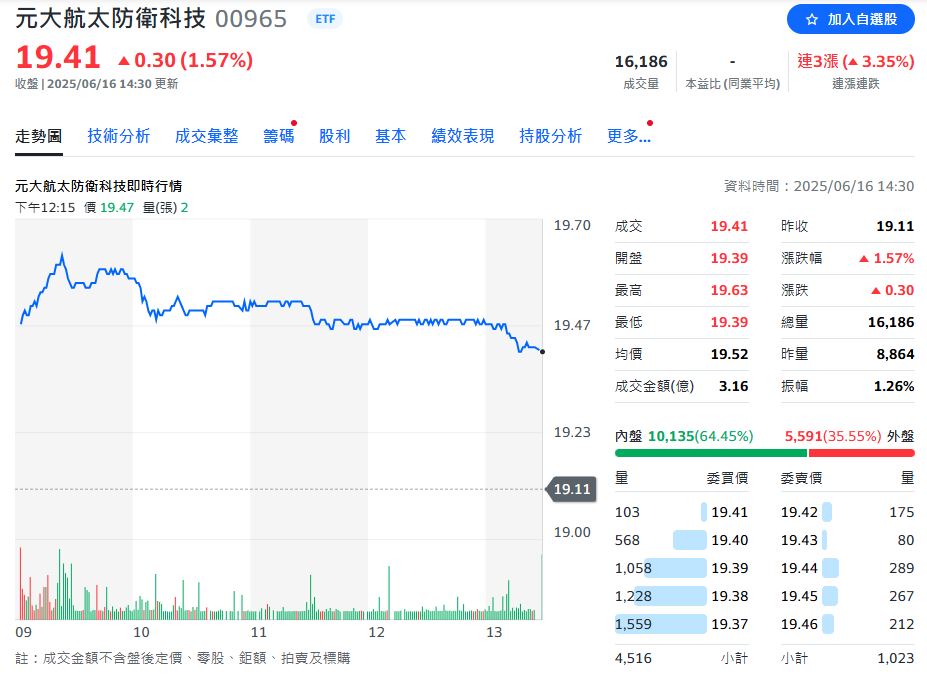Click the 最低 value 19.39
The width and height of the screenshot is (927, 682).
point(729,322)
